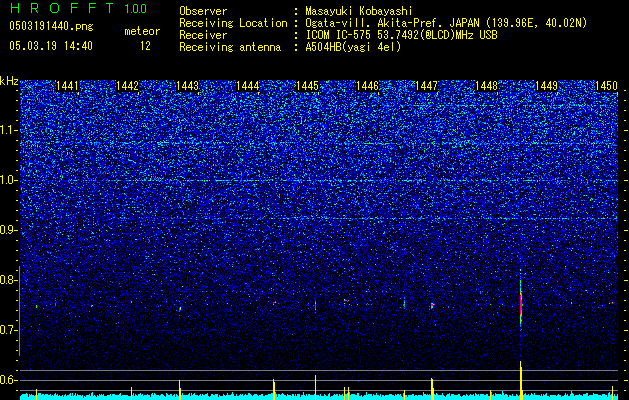Click the Receiving Location label
Viewport: 629px width, 400px height.
point(233,23)
